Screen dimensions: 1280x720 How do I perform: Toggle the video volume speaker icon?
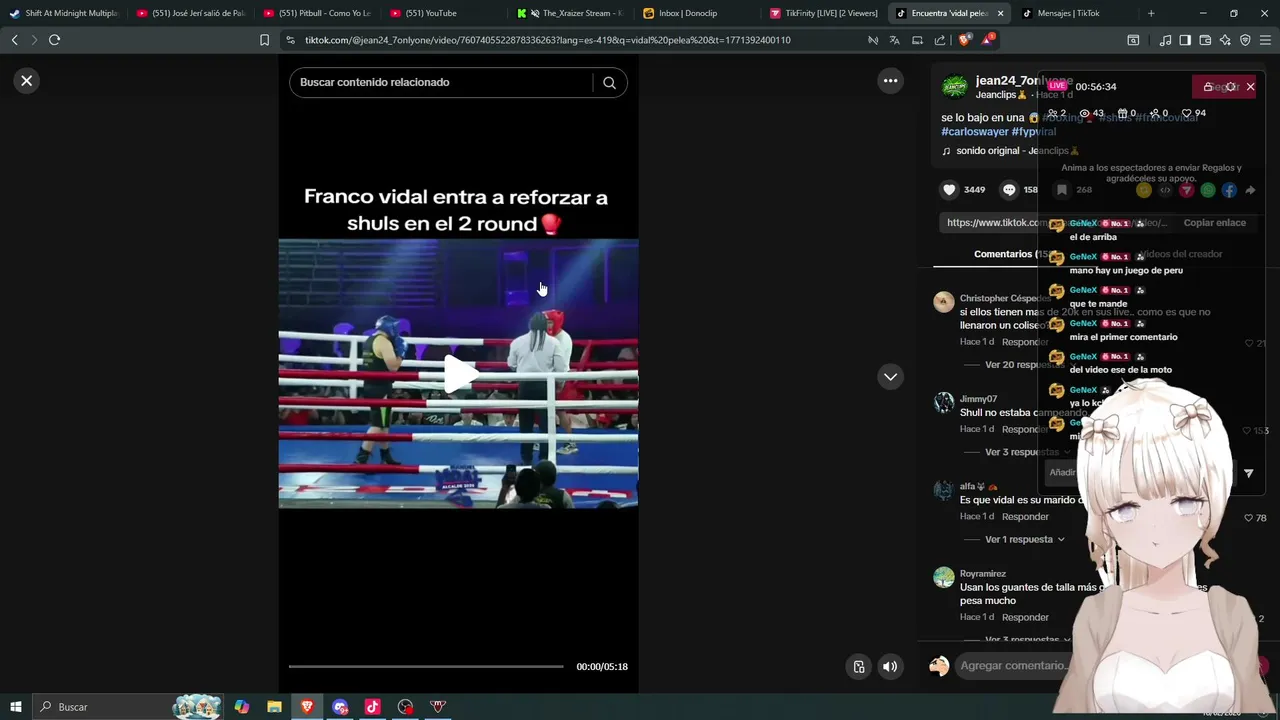890,667
